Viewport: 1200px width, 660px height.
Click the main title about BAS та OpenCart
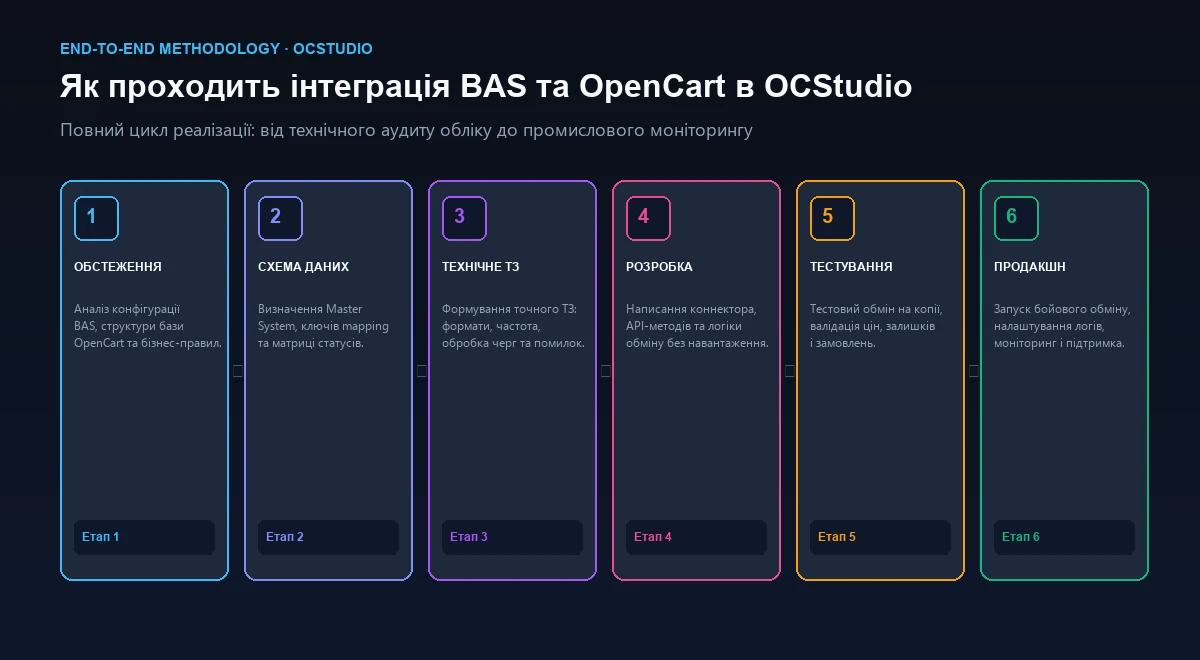(486, 86)
